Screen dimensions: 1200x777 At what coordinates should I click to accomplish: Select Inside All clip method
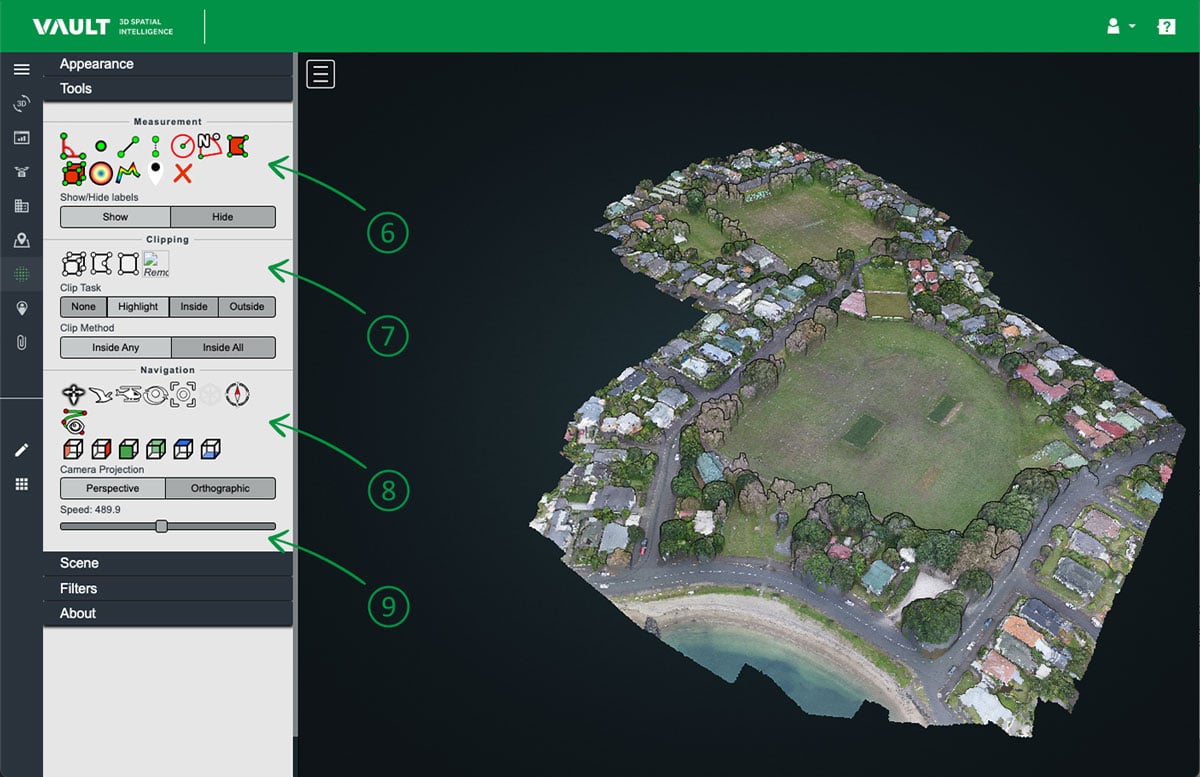pyautogui.click(x=222, y=348)
